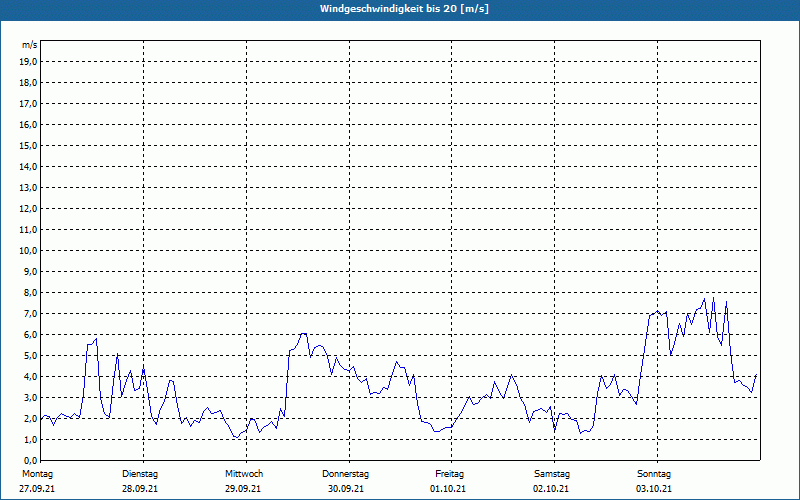Select the 02.10.21 date label

point(551,489)
